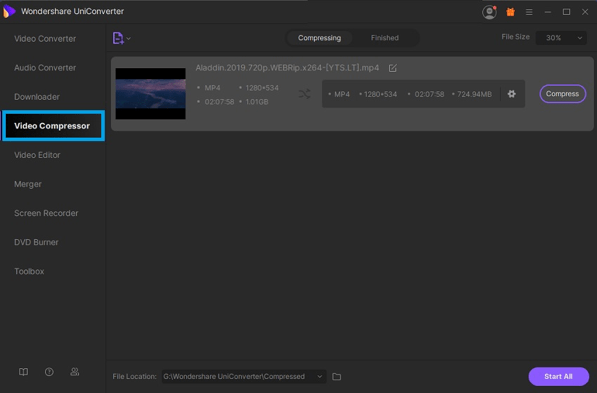Click the source 1280*534 resolution text
This screenshot has width=597, height=393.
pyautogui.click(x=262, y=88)
